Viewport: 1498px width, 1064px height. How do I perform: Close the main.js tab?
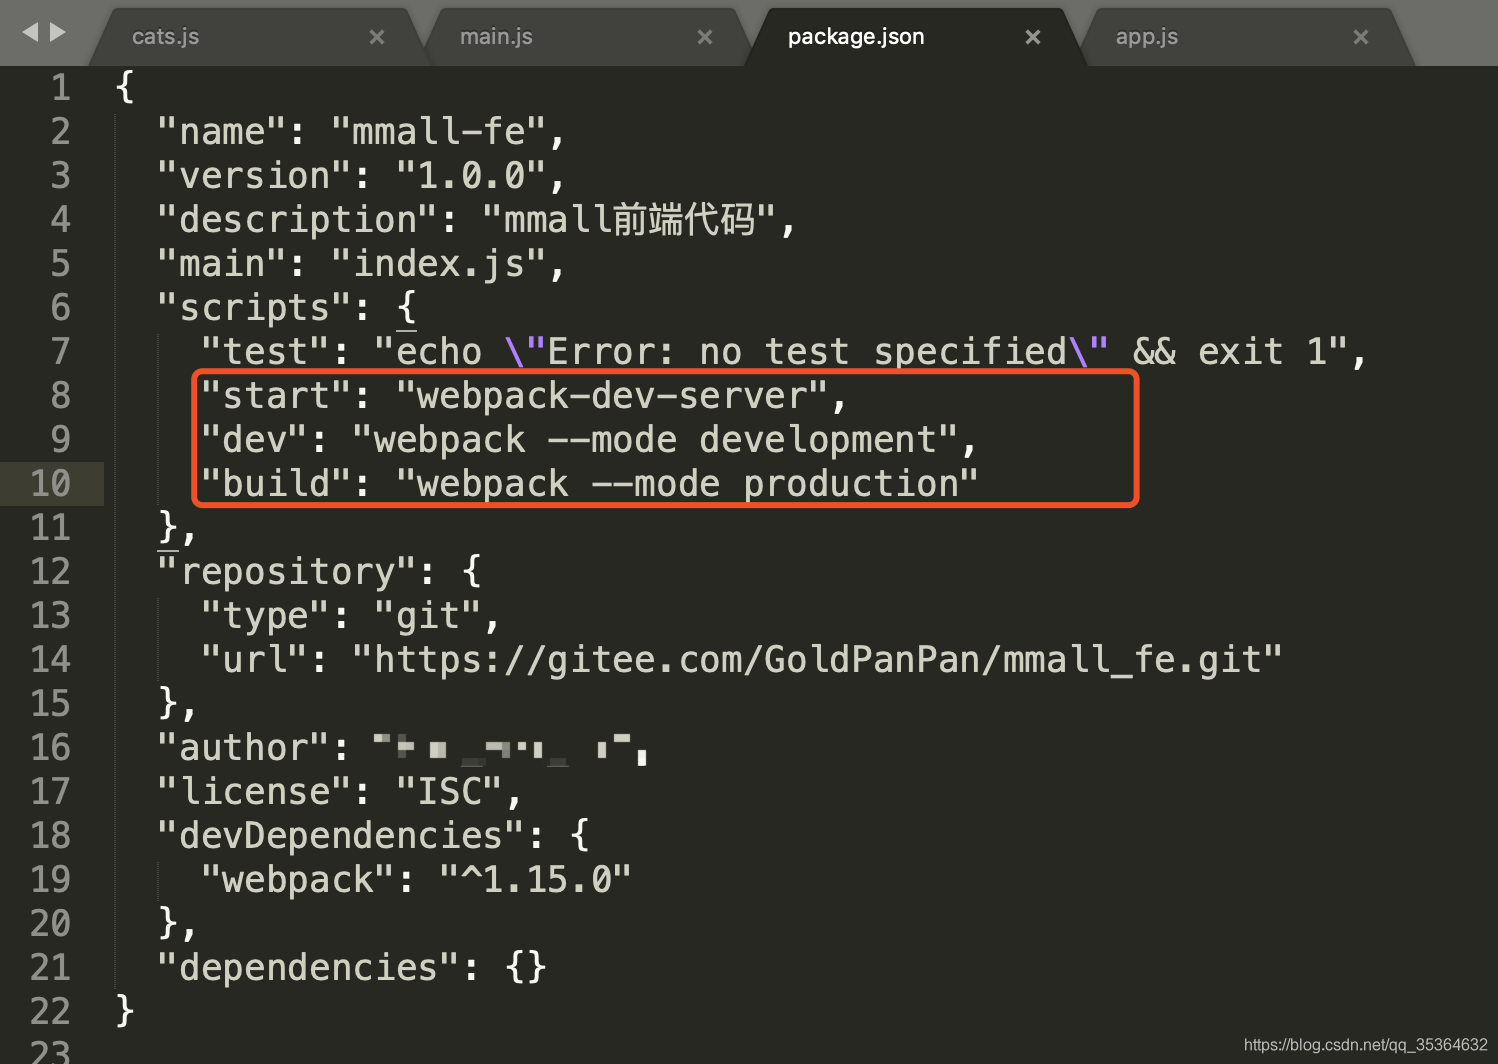[705, 37]
